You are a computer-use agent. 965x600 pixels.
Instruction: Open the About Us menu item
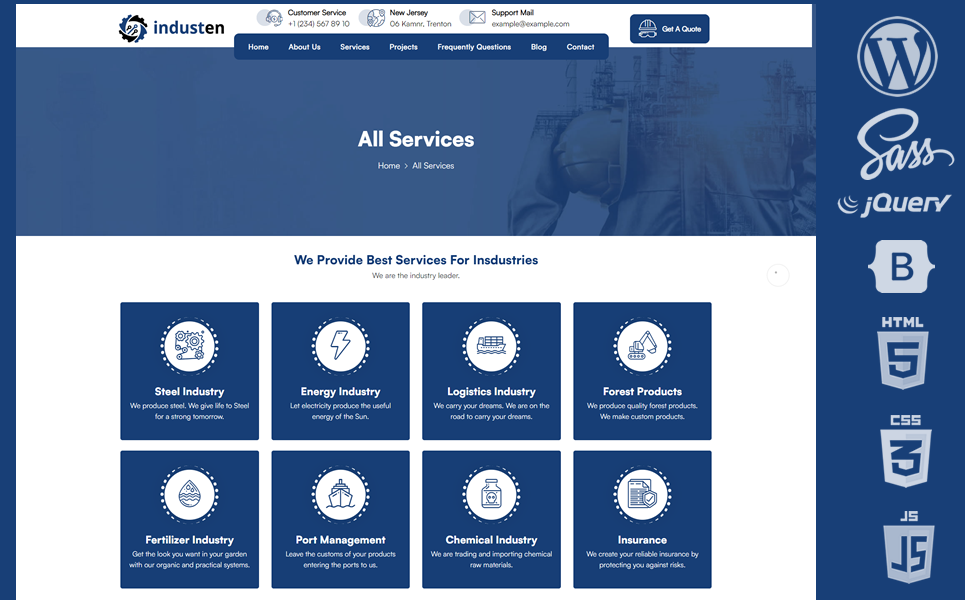point(304,47)
